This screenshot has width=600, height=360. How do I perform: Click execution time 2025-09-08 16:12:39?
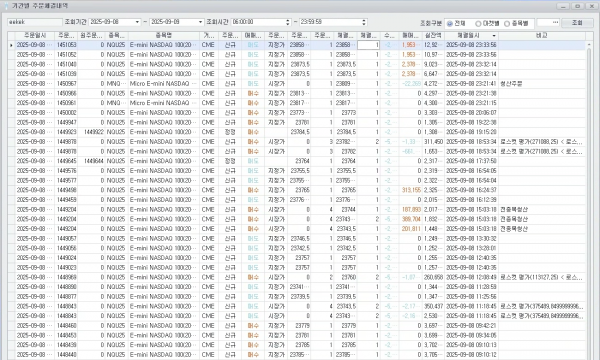(471, 200)
